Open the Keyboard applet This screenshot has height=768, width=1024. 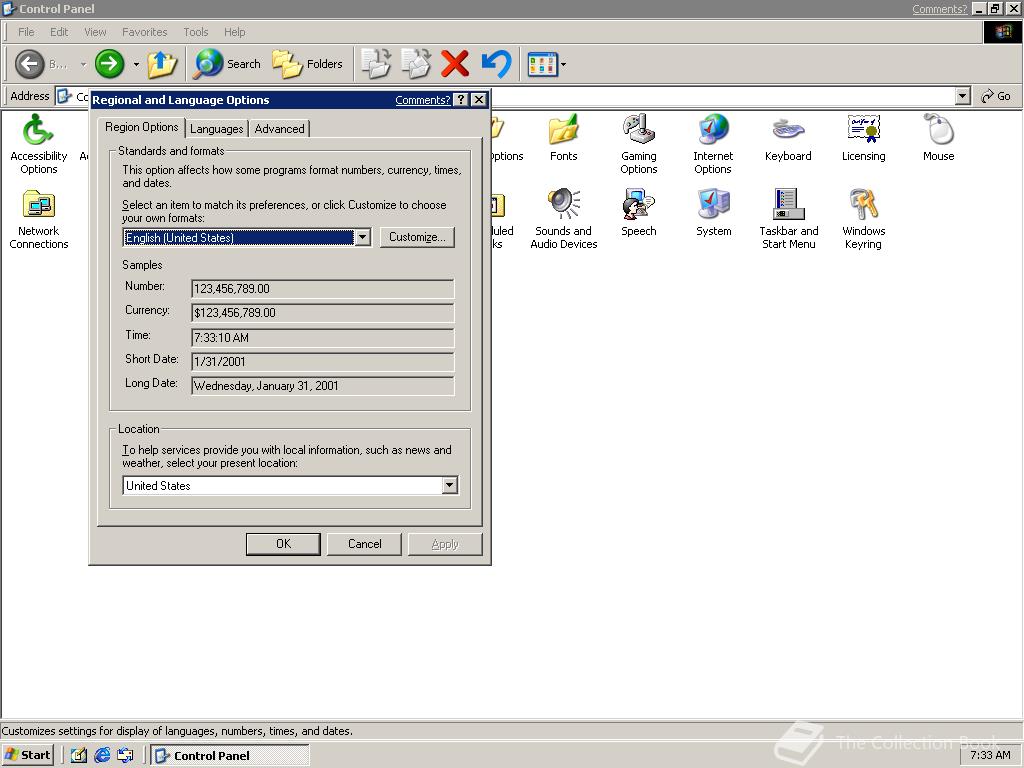pyautogui.click(x=788, y=138)
